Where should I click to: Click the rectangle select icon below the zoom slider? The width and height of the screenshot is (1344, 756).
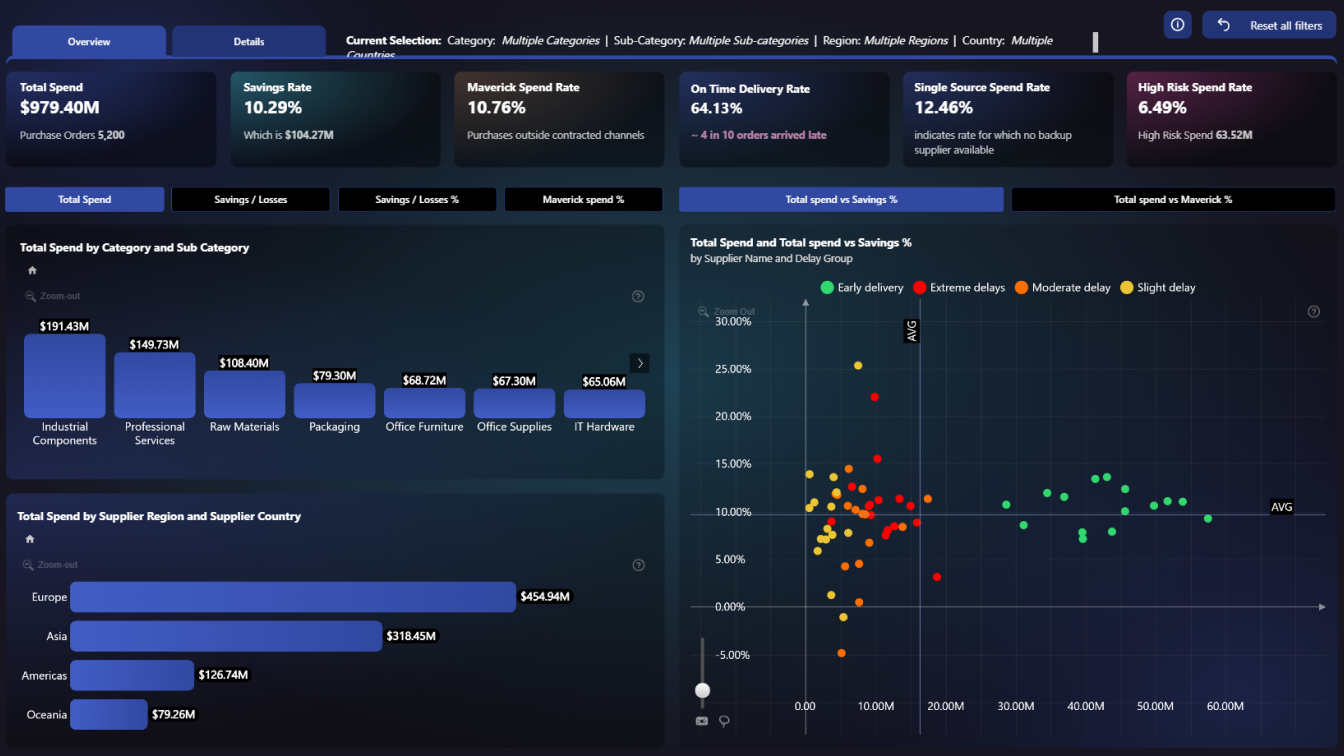coord(701,721)
